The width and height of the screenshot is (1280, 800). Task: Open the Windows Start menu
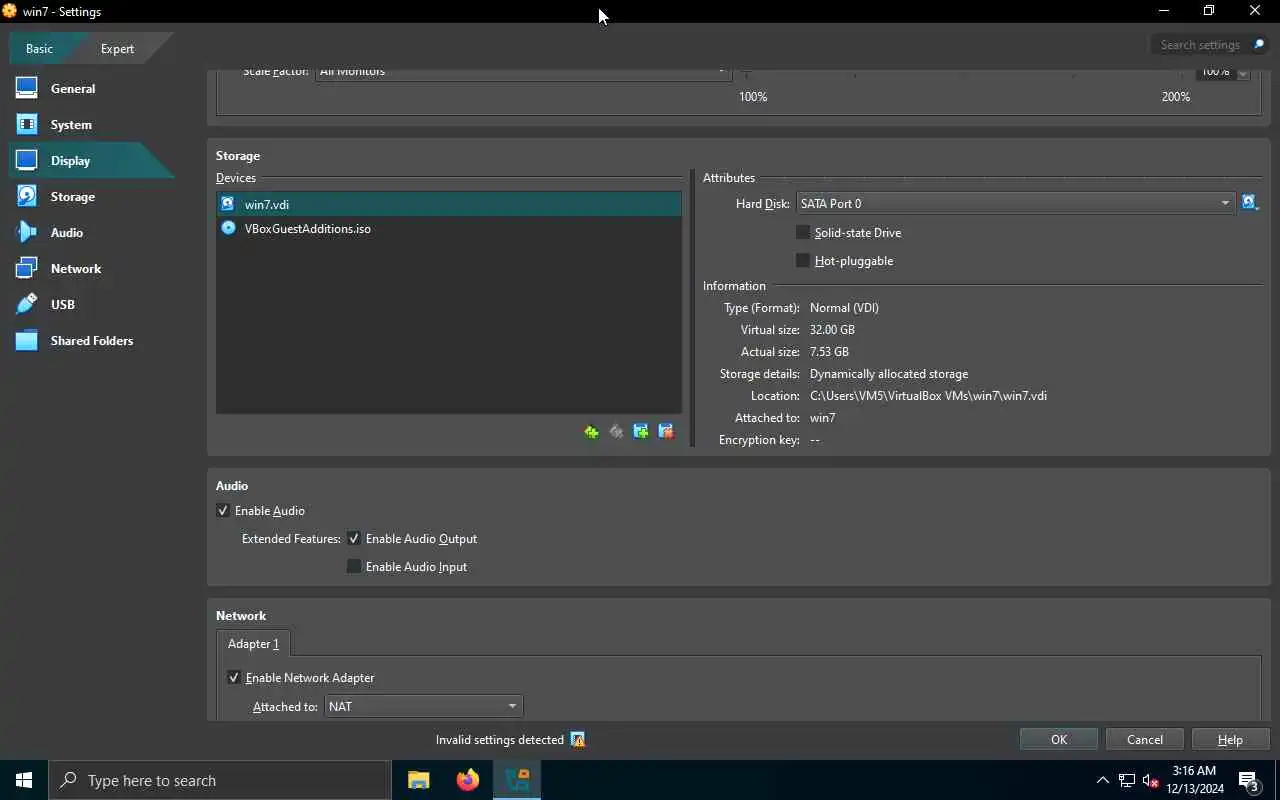(24, 780)
